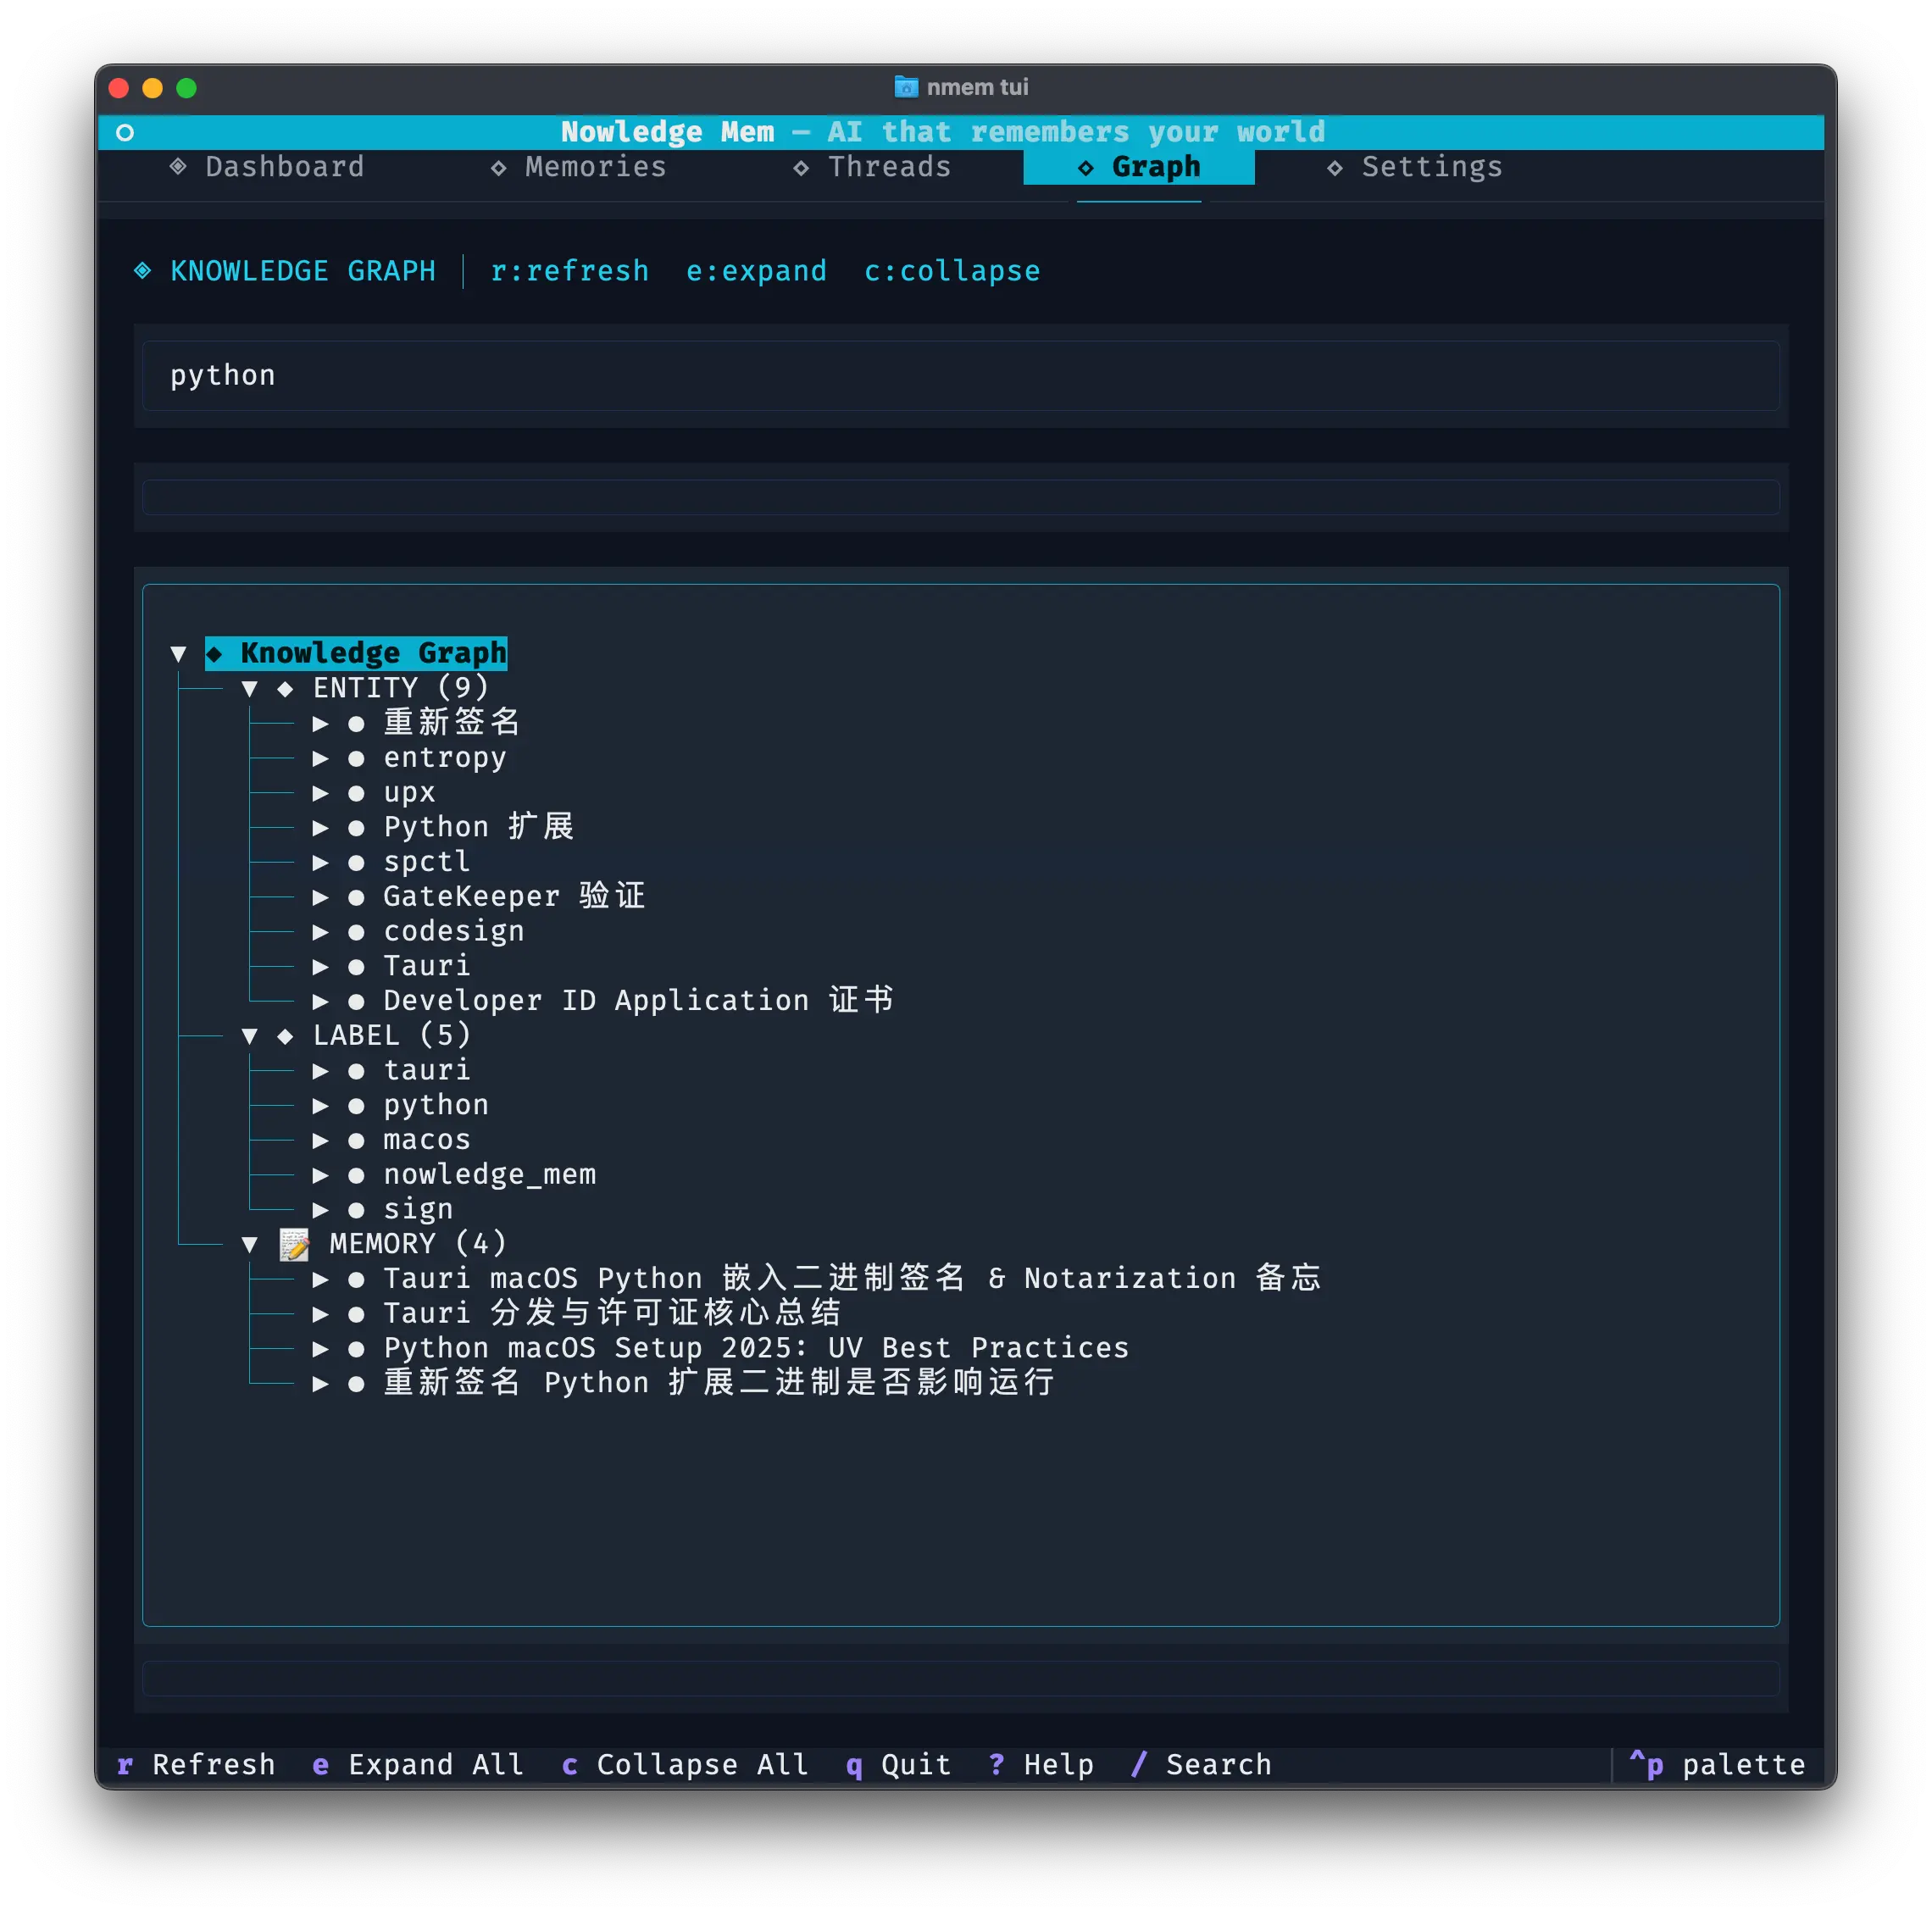This screenshot has width=1932, height=1915.
Task: Collapse the ENTITY (9) group
Action: (x=250, y=688)
